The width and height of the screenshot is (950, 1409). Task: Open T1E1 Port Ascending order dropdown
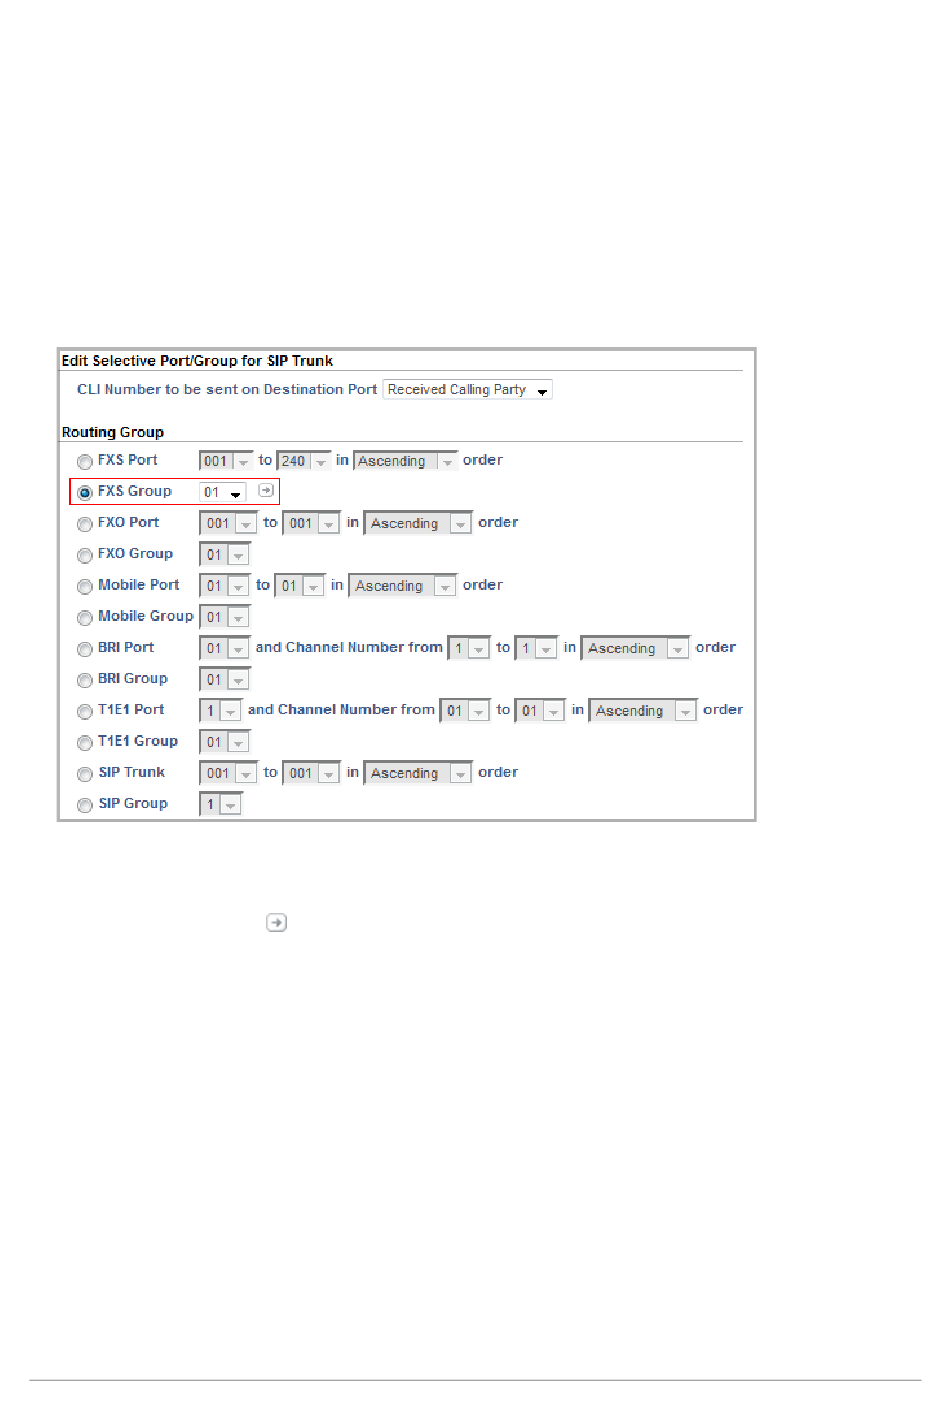coord(643,710)
